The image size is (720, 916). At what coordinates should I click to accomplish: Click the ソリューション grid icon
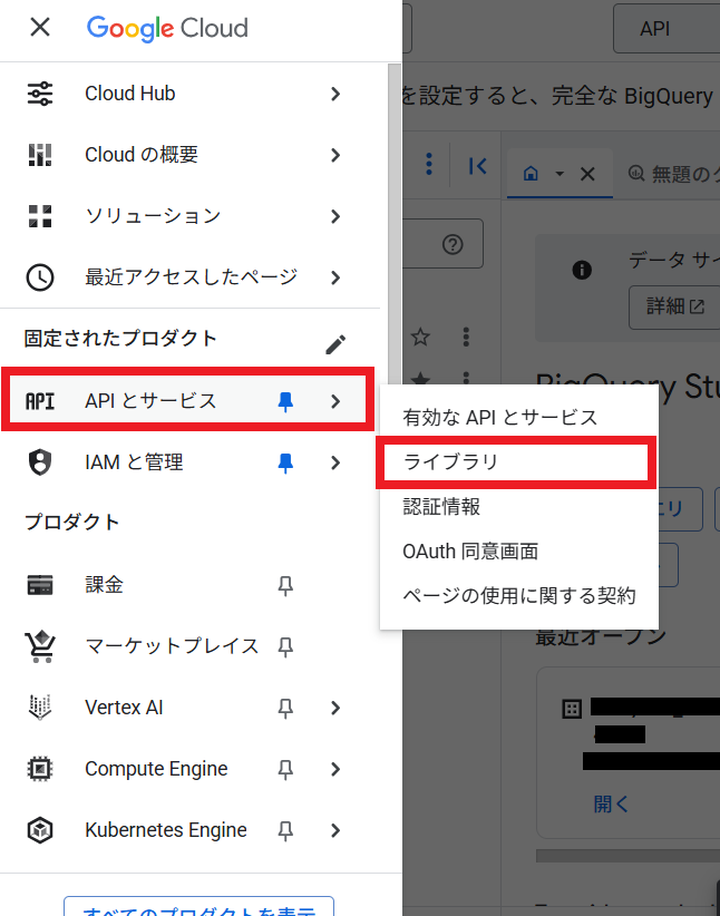[40, 216]
